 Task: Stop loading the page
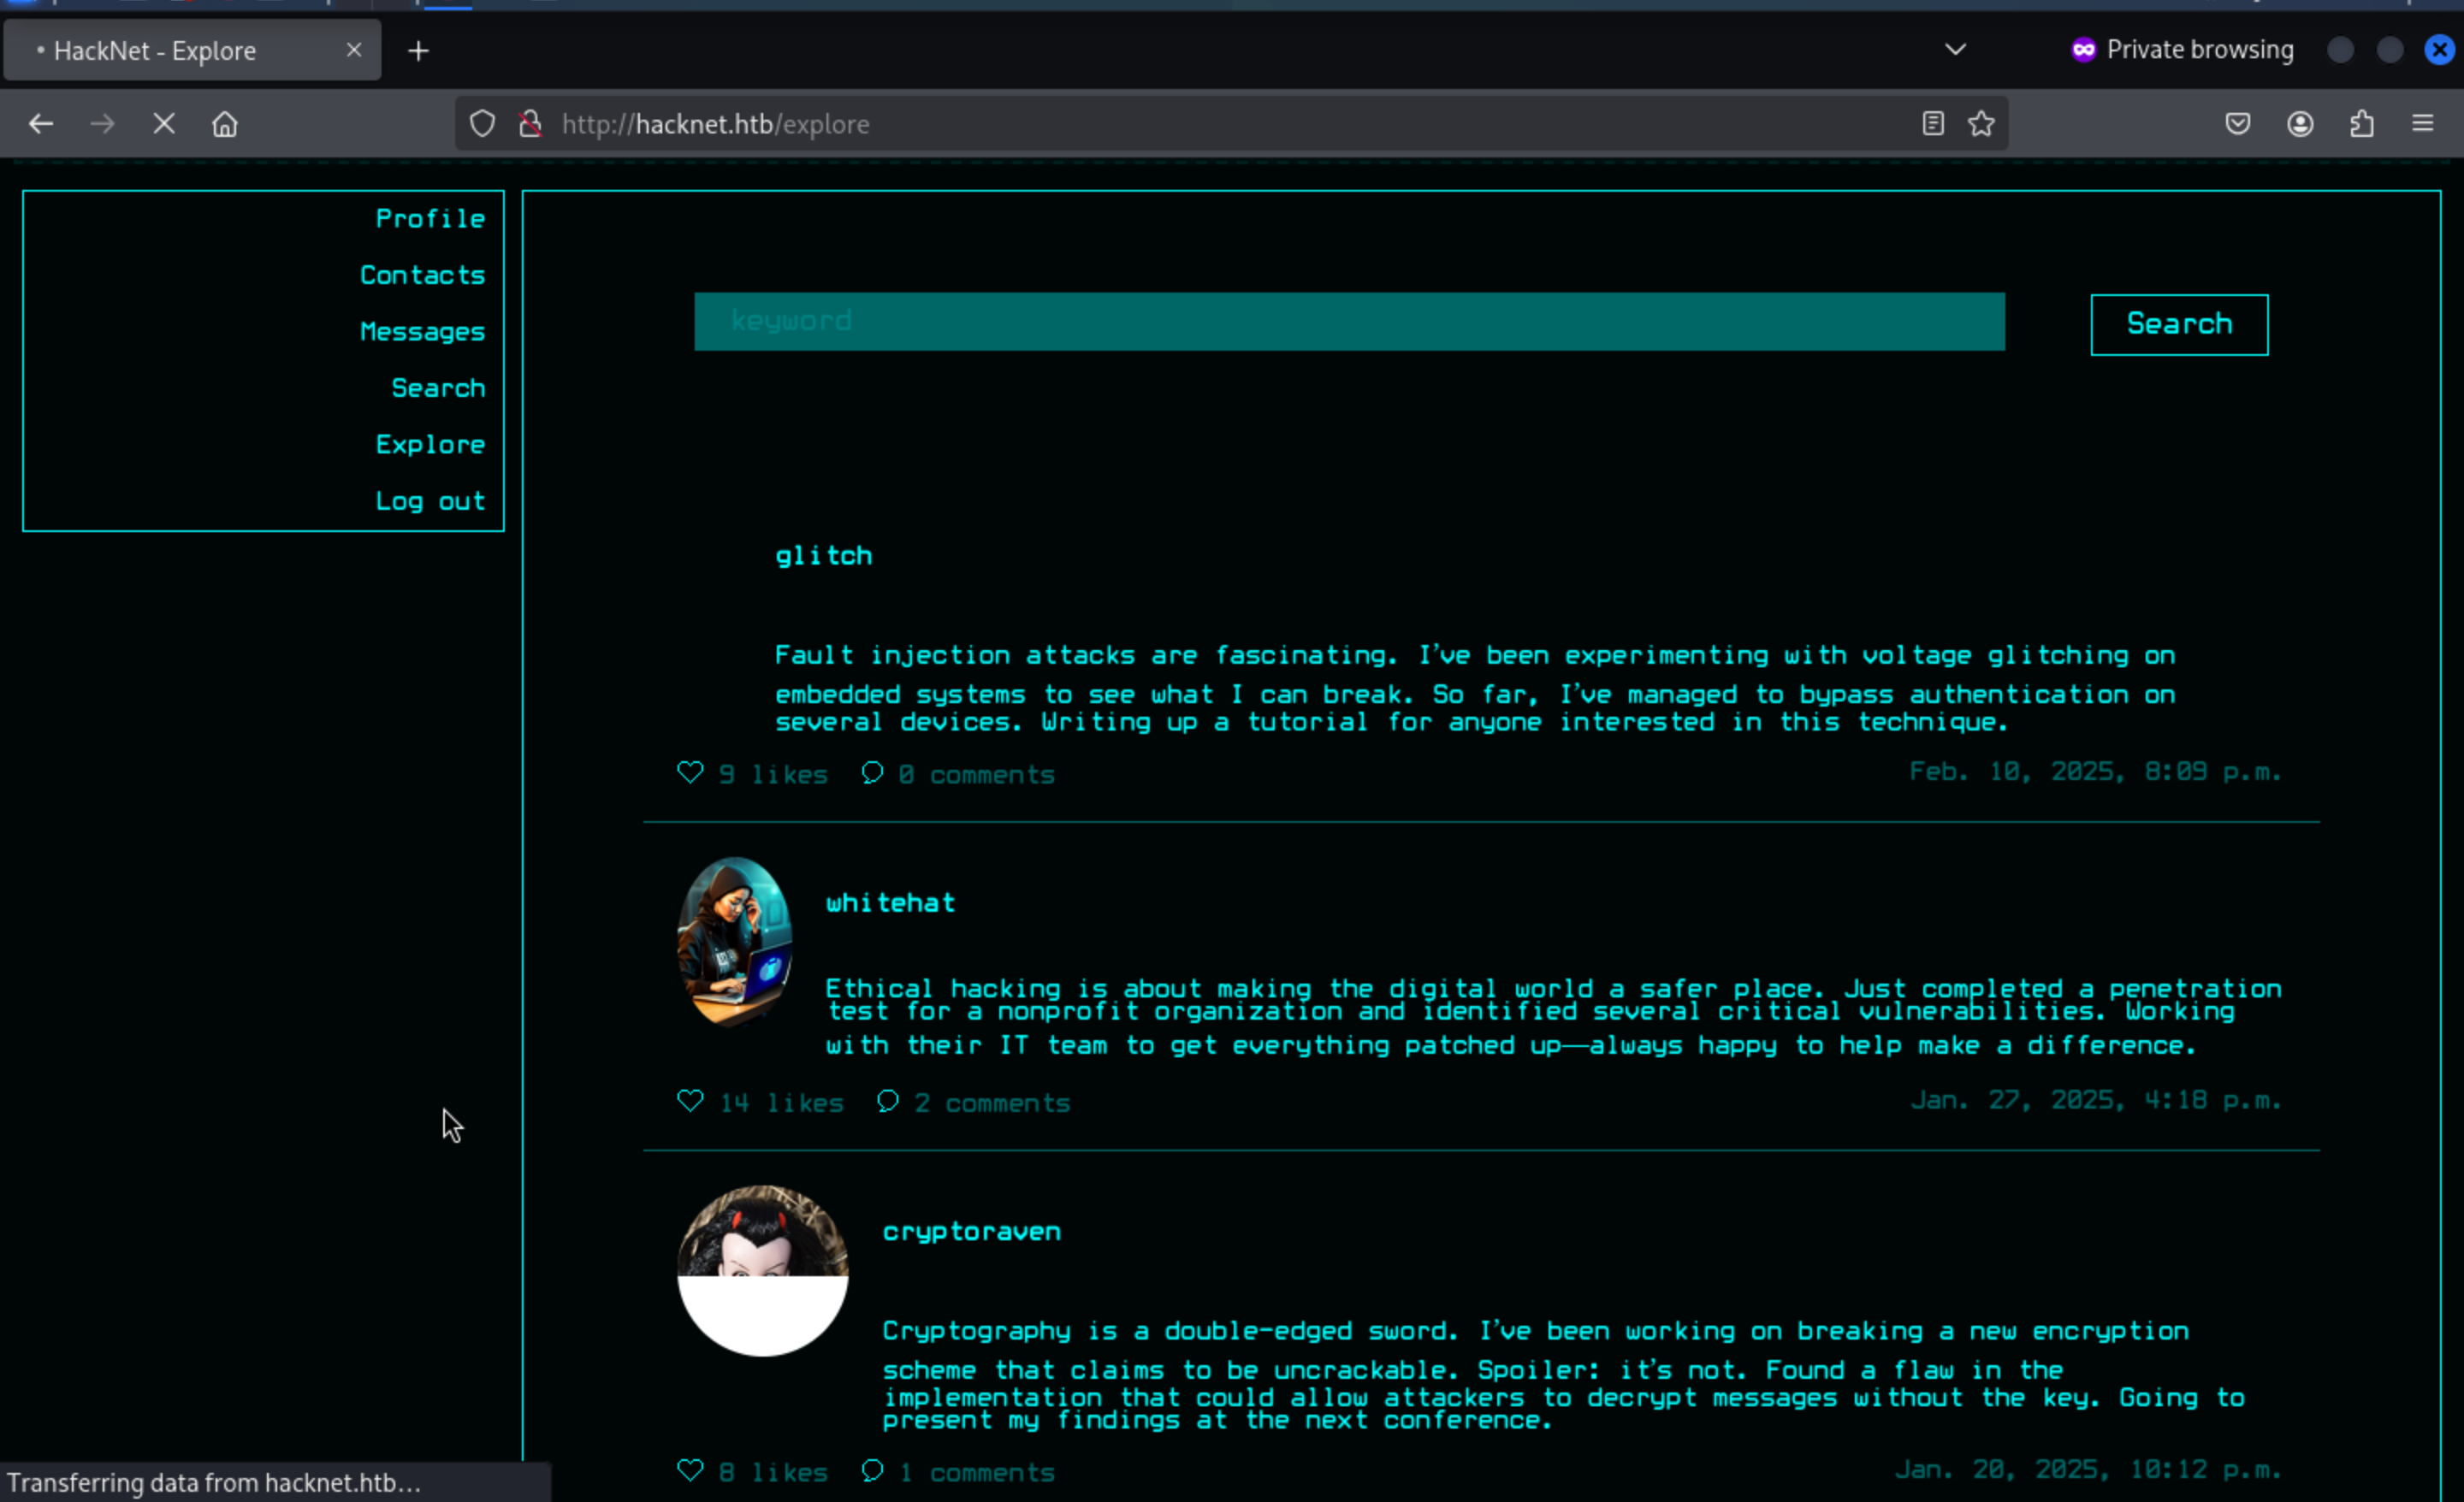click(164, 124)
